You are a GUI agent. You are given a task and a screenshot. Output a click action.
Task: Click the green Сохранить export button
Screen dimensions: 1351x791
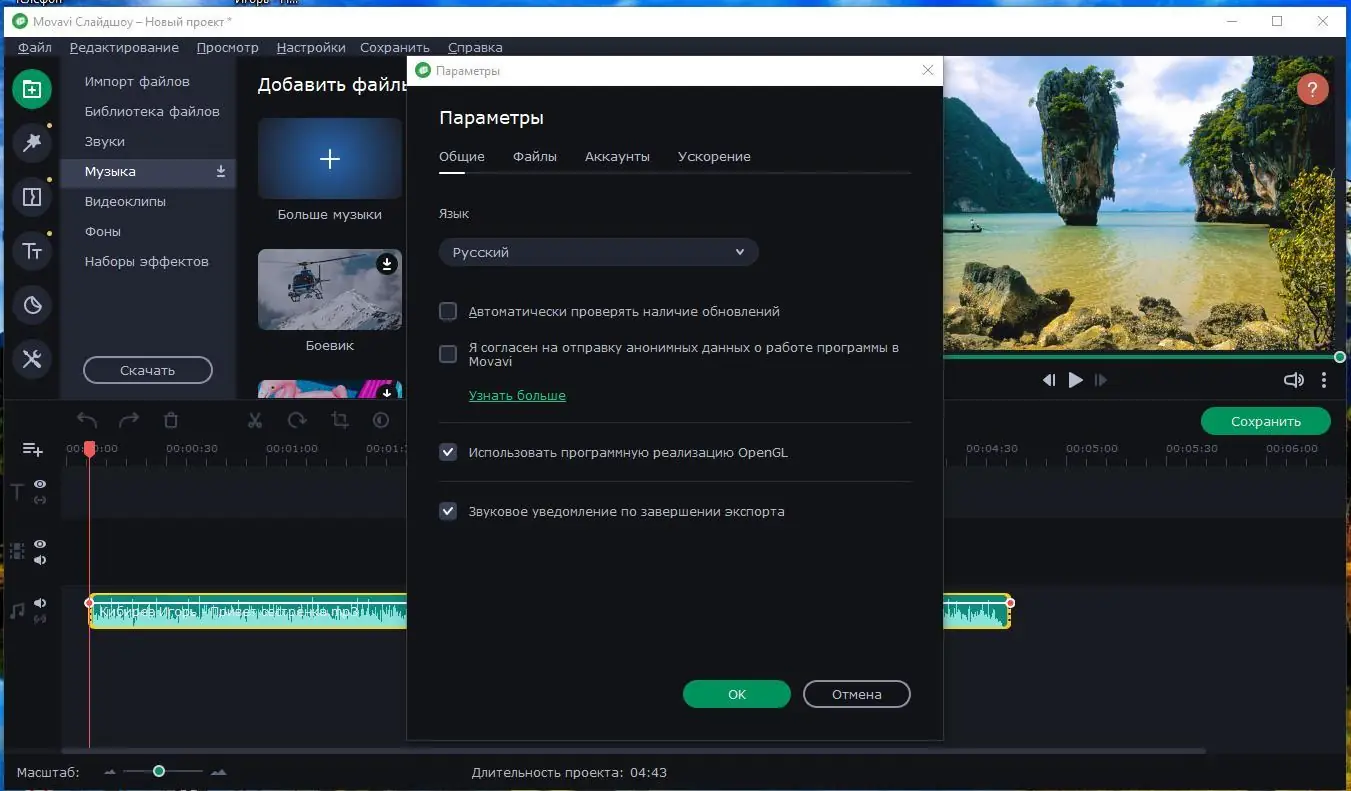point(1266,421)
